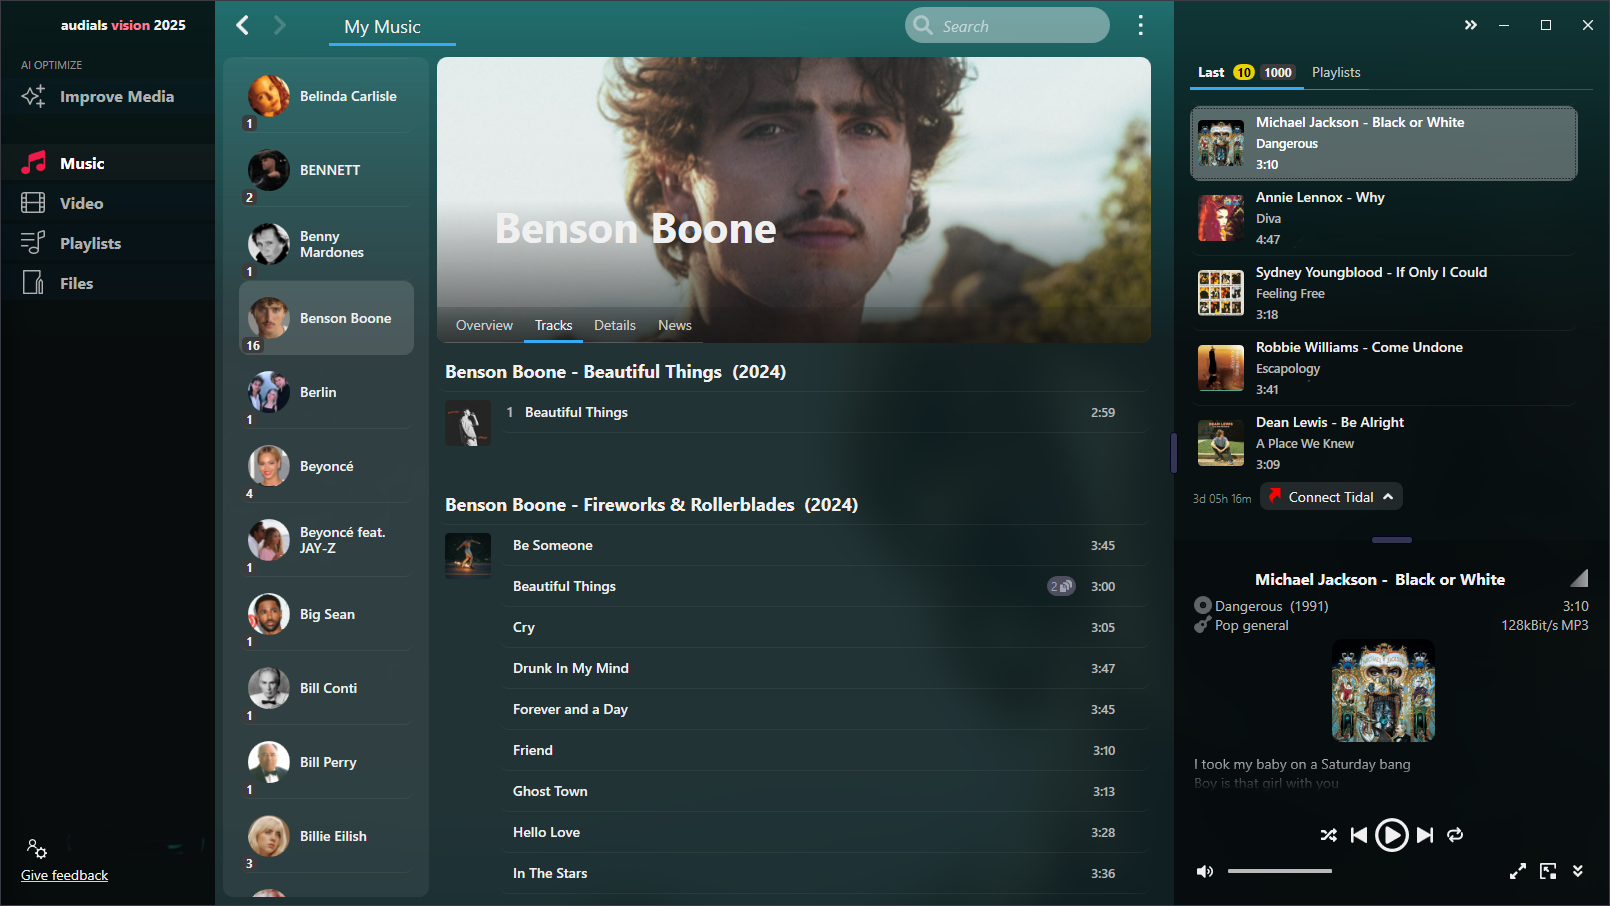Mute the player volume
The width and height of the screenshot is (1610, 906).
tap(1205, 872)
